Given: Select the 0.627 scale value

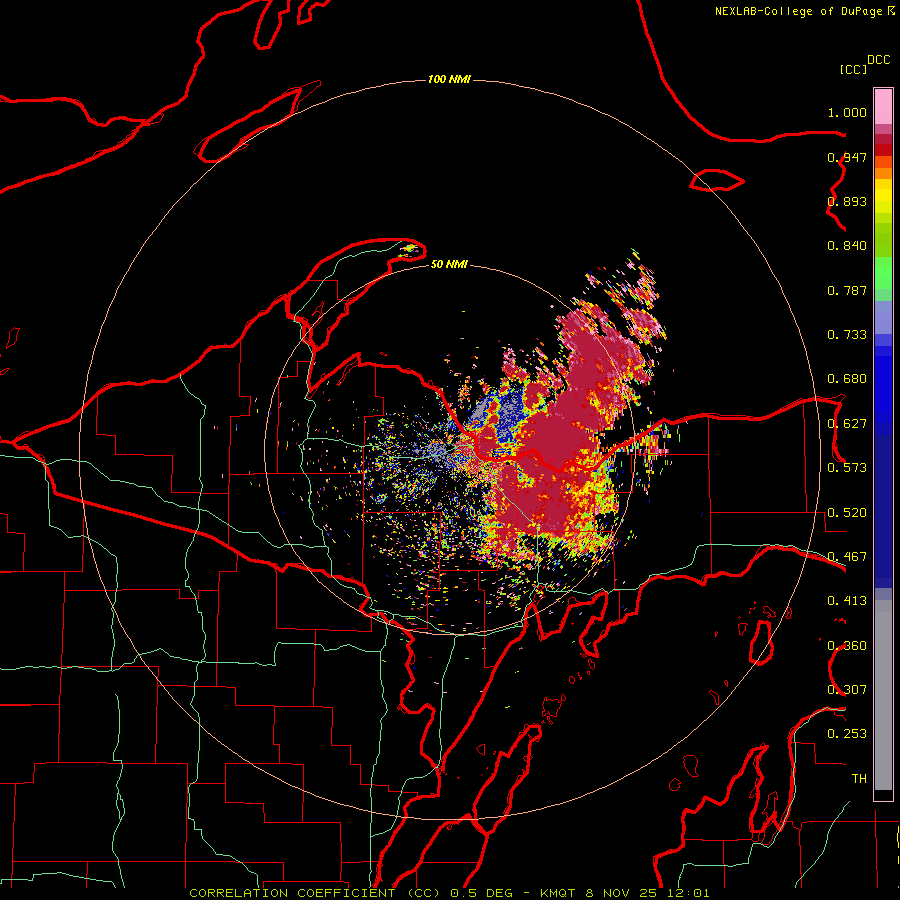Looking at the screenshot, I should pyautogui.click(x=847, y=424).
